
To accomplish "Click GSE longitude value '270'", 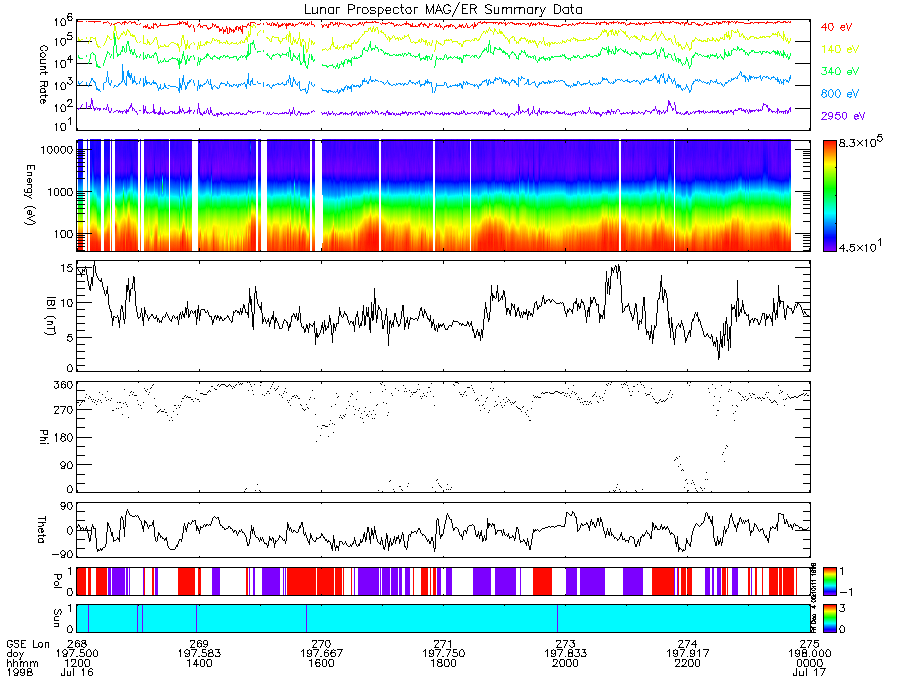I will (x=321, y=644).
